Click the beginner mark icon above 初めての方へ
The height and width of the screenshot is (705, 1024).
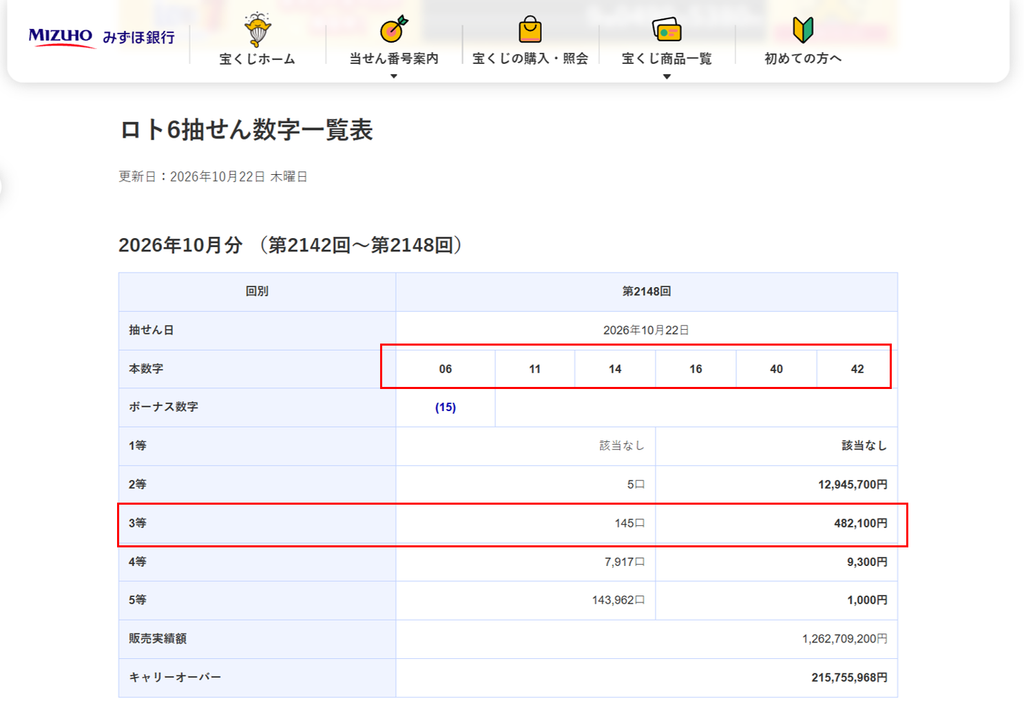803,29
